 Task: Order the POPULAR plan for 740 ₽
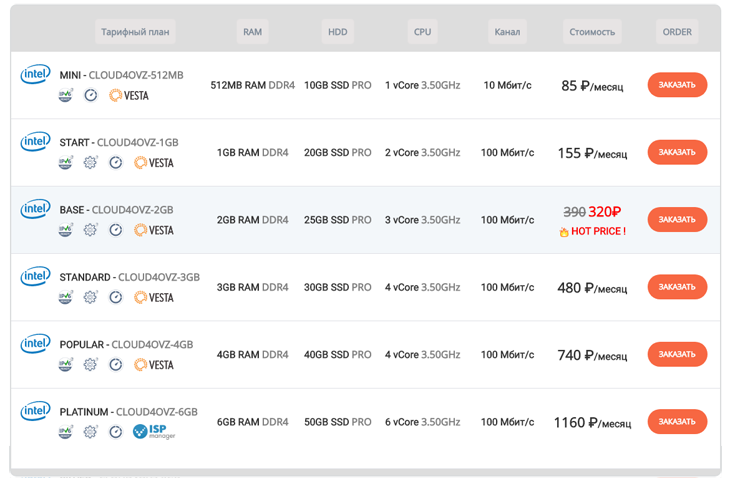(x=677, y=354)
